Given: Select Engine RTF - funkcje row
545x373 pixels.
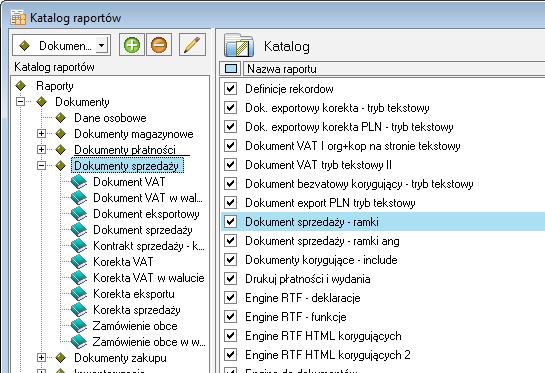Looking at the screenshot, I should [x=382, y=317].
